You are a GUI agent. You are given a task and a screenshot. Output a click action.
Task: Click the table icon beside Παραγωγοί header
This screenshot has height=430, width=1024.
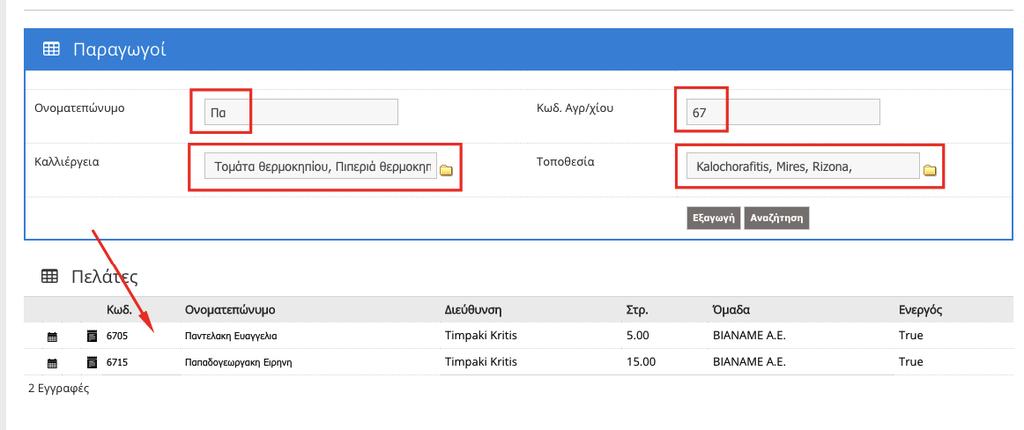click(51, 49)
